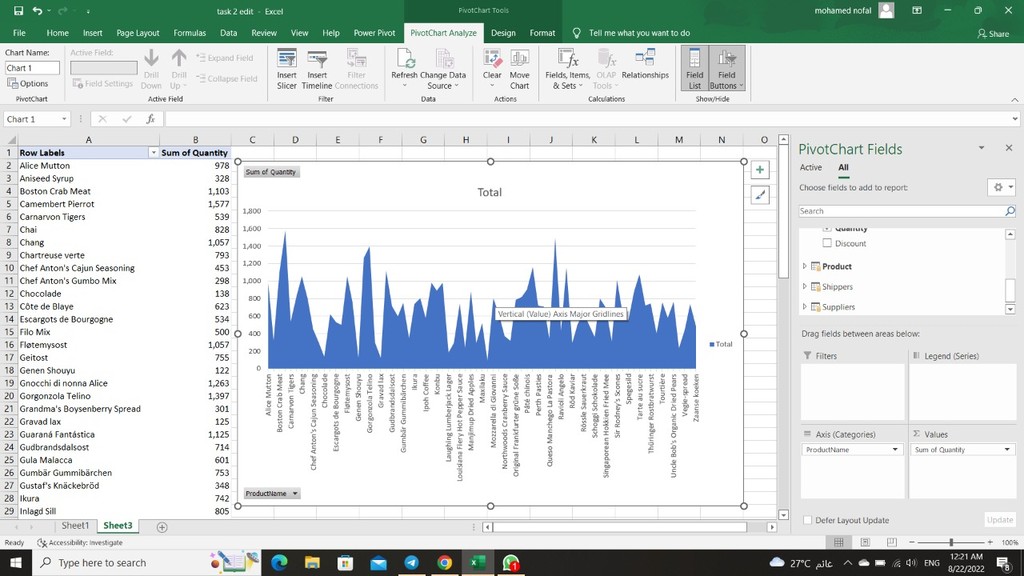Click the Share button

[993, 33]
